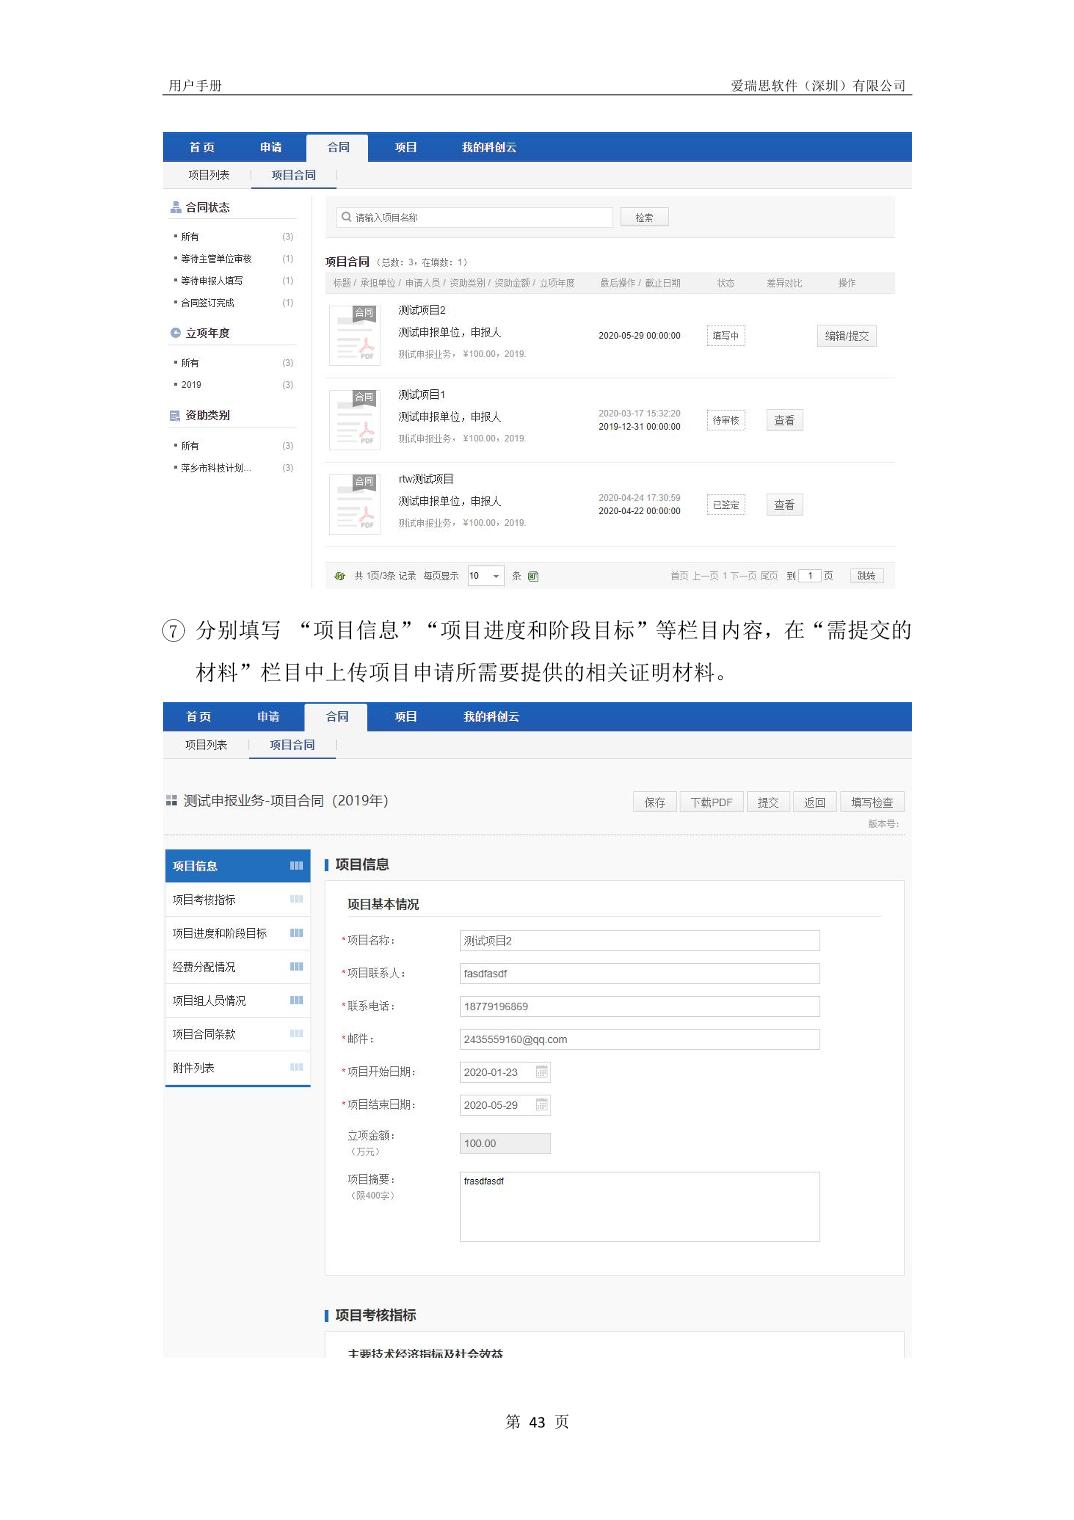
Task: Open calendar picker for 项目开始日期
Action: pos(541,1072)
